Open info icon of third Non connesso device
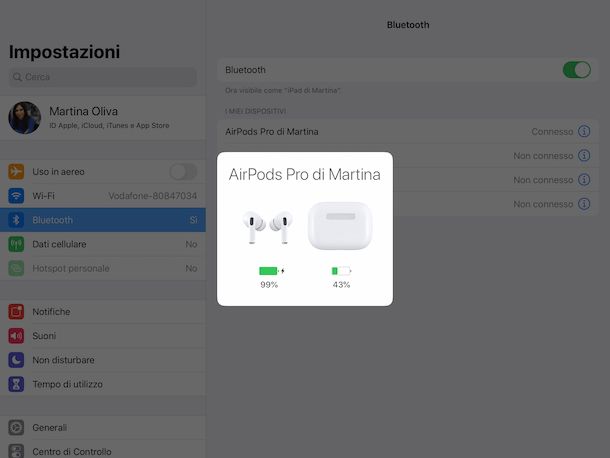 coord(584,204)
